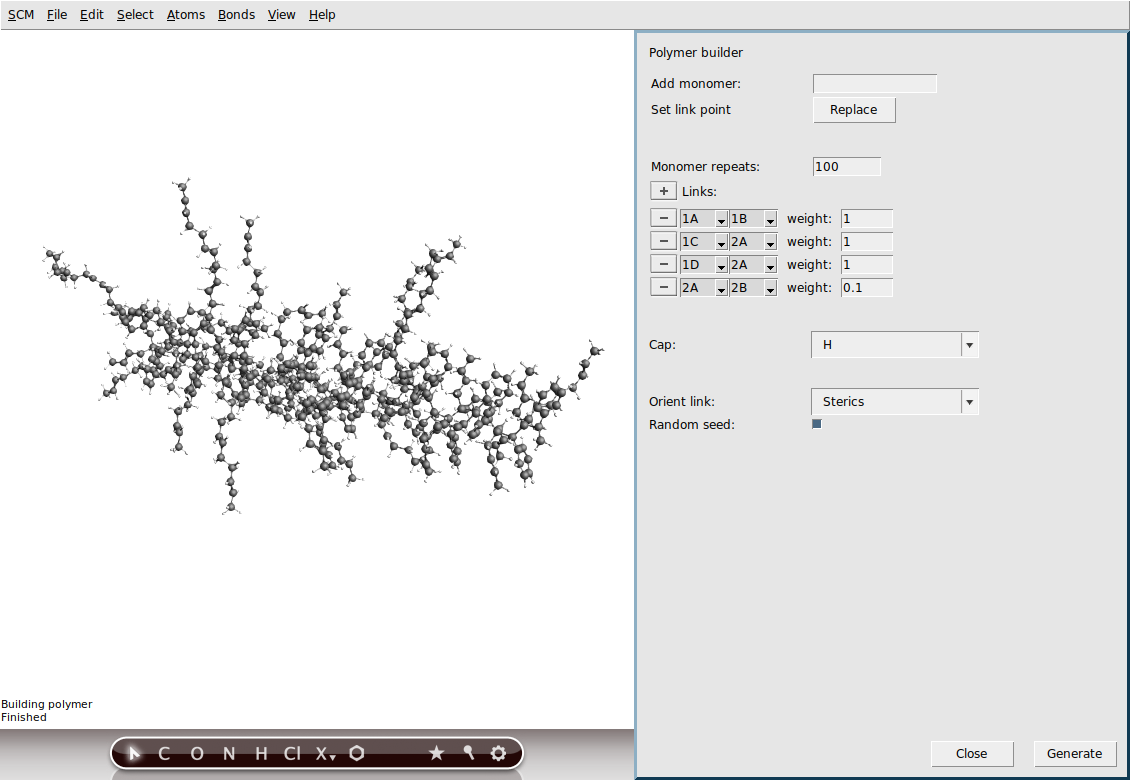Select the Oxygen atom tool

click(x=196, y=753)
